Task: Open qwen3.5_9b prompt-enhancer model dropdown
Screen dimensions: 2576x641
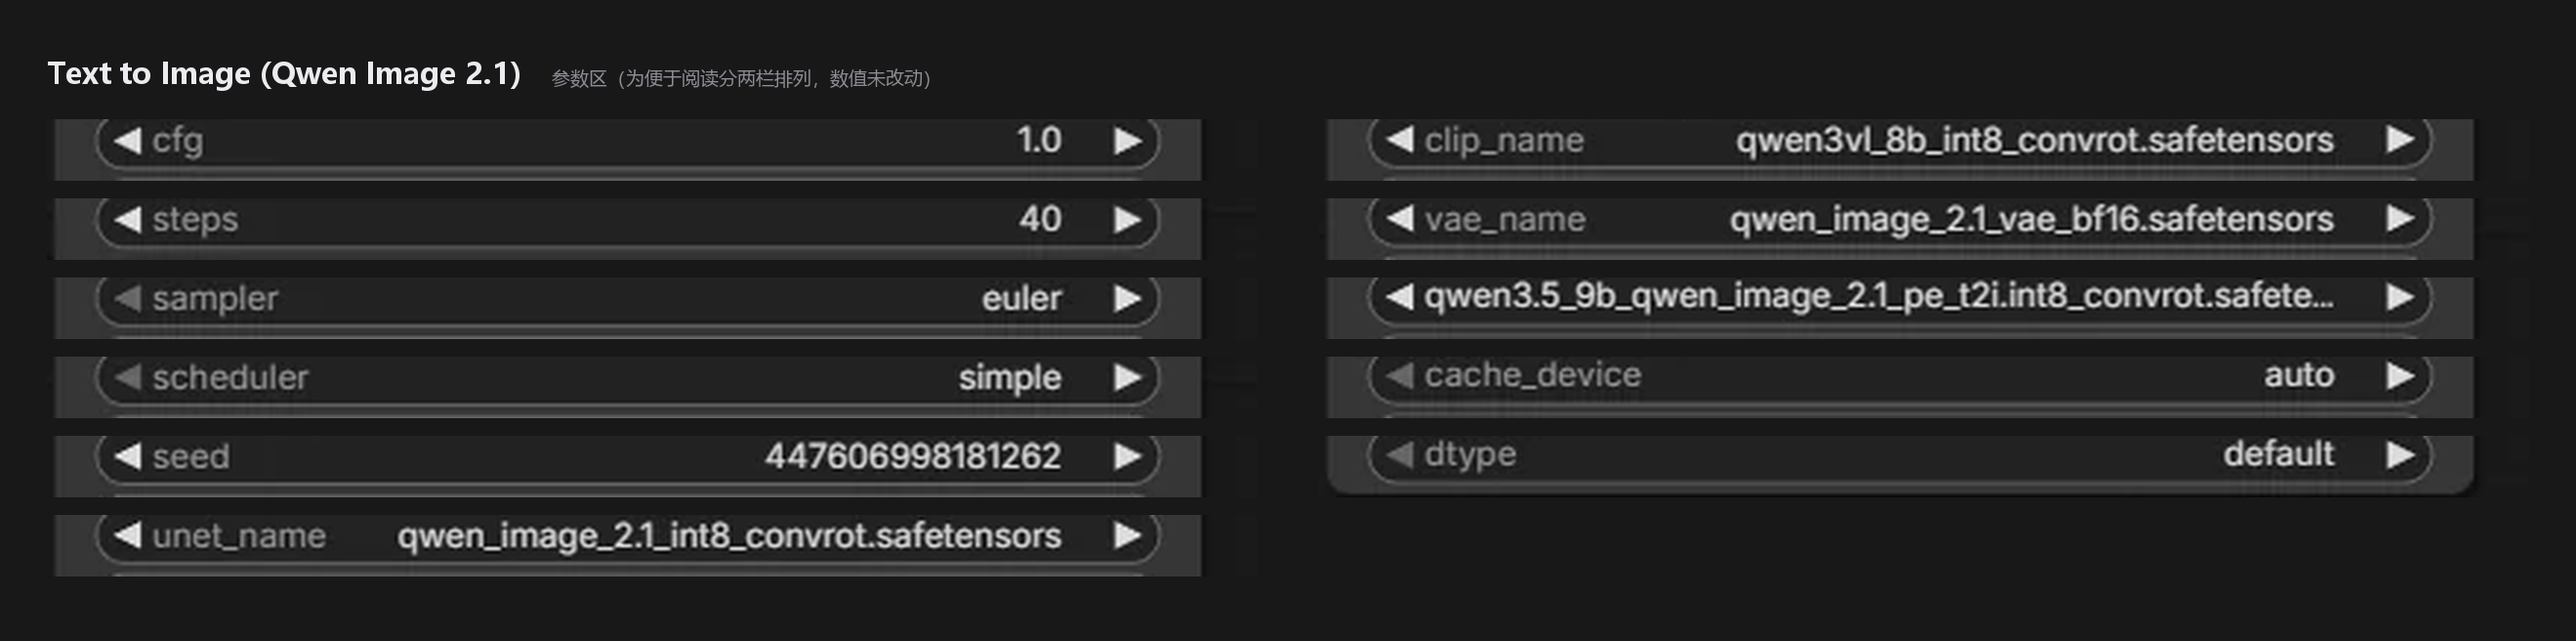Action: point(1899,297)
